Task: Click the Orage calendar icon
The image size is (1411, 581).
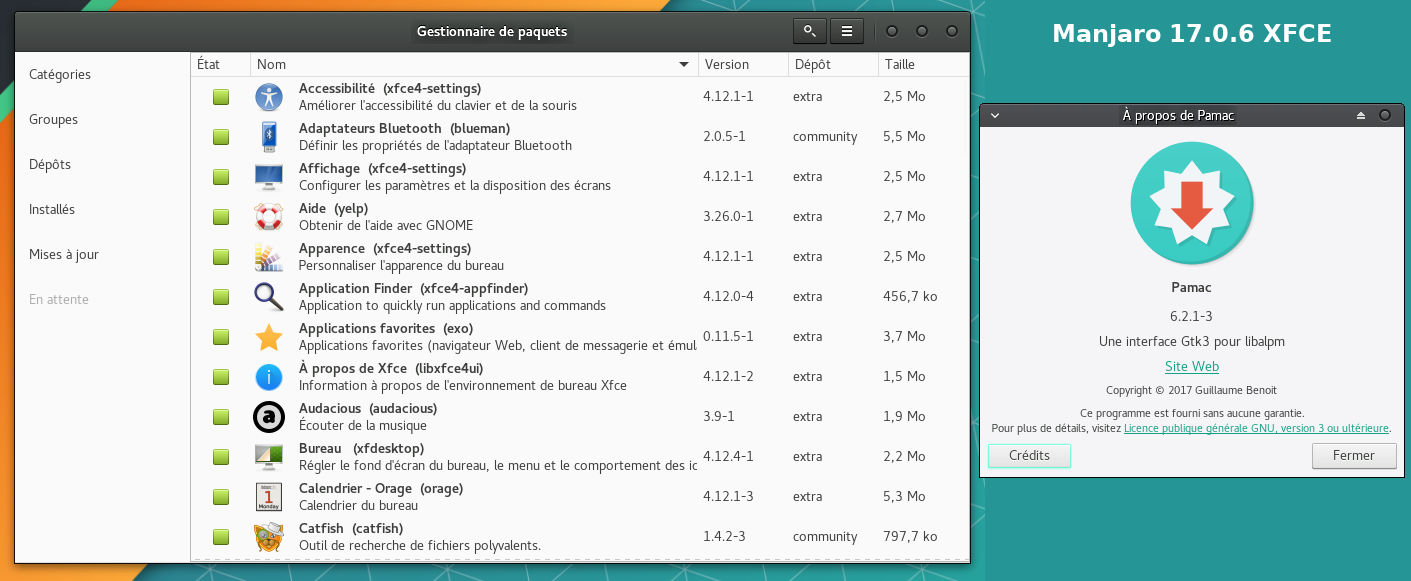Action: tap(269, 497)
